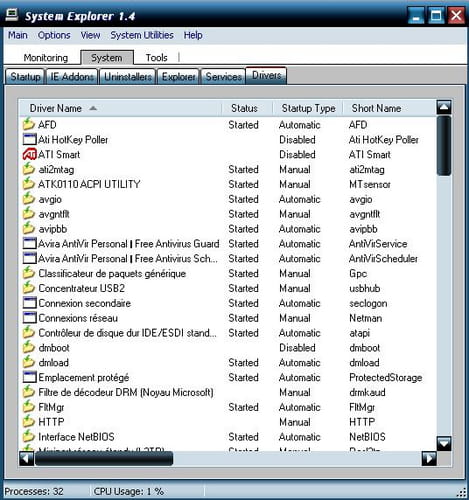
Task: Click the Avira Free Antivirus Sch... icon
Action: click(29, 258)
